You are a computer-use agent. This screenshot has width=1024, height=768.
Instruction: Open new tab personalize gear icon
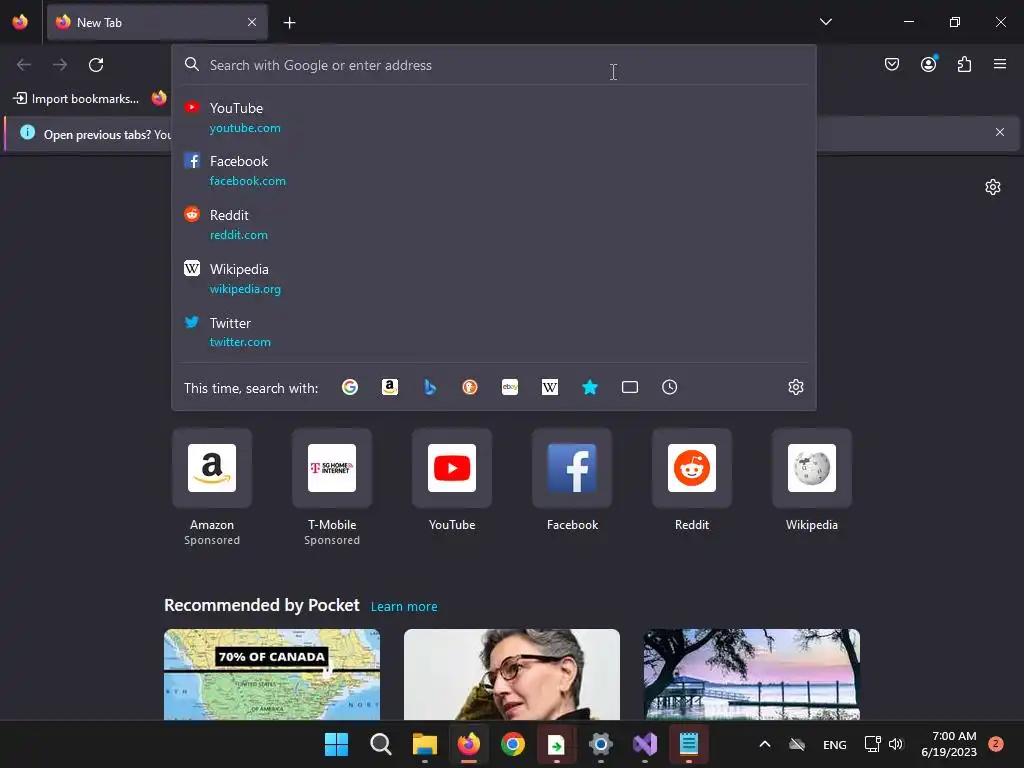tap(993, 187)
